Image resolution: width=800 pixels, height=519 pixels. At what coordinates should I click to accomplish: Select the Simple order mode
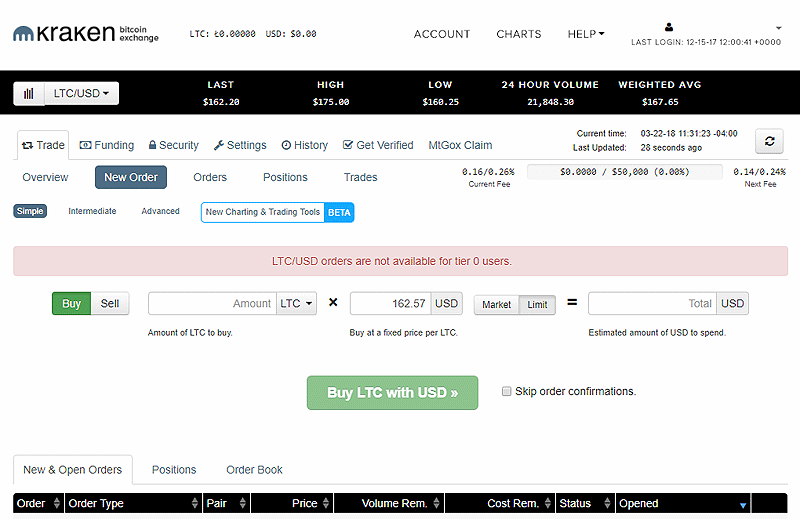(30, 211)
